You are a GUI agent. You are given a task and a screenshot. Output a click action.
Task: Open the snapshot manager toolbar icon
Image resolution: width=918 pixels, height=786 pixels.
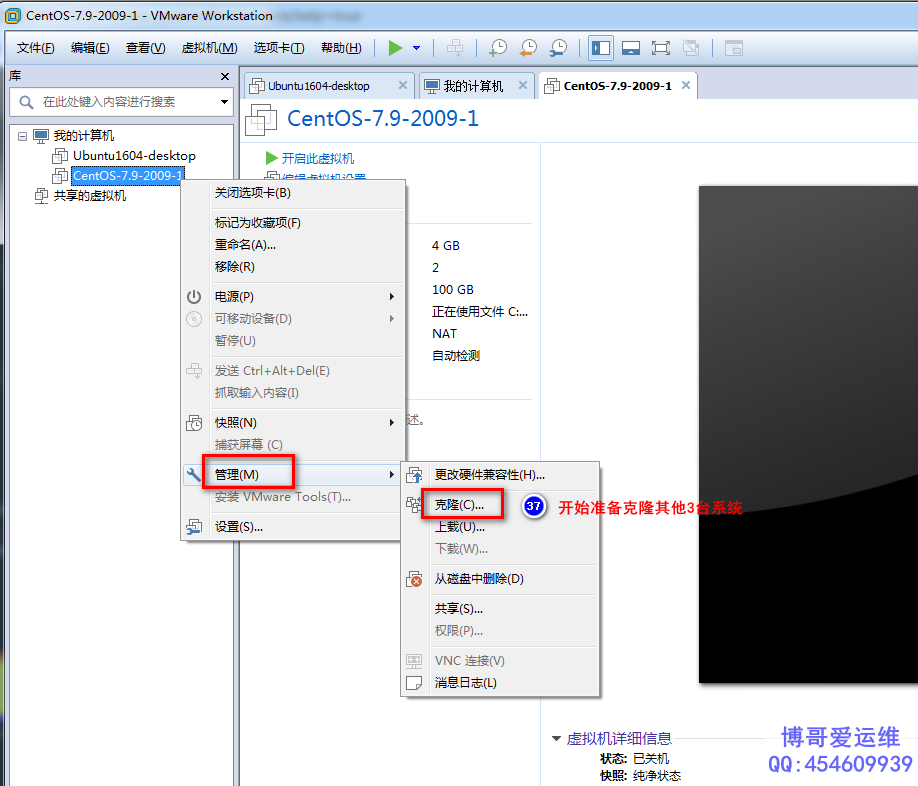[559, 48]
